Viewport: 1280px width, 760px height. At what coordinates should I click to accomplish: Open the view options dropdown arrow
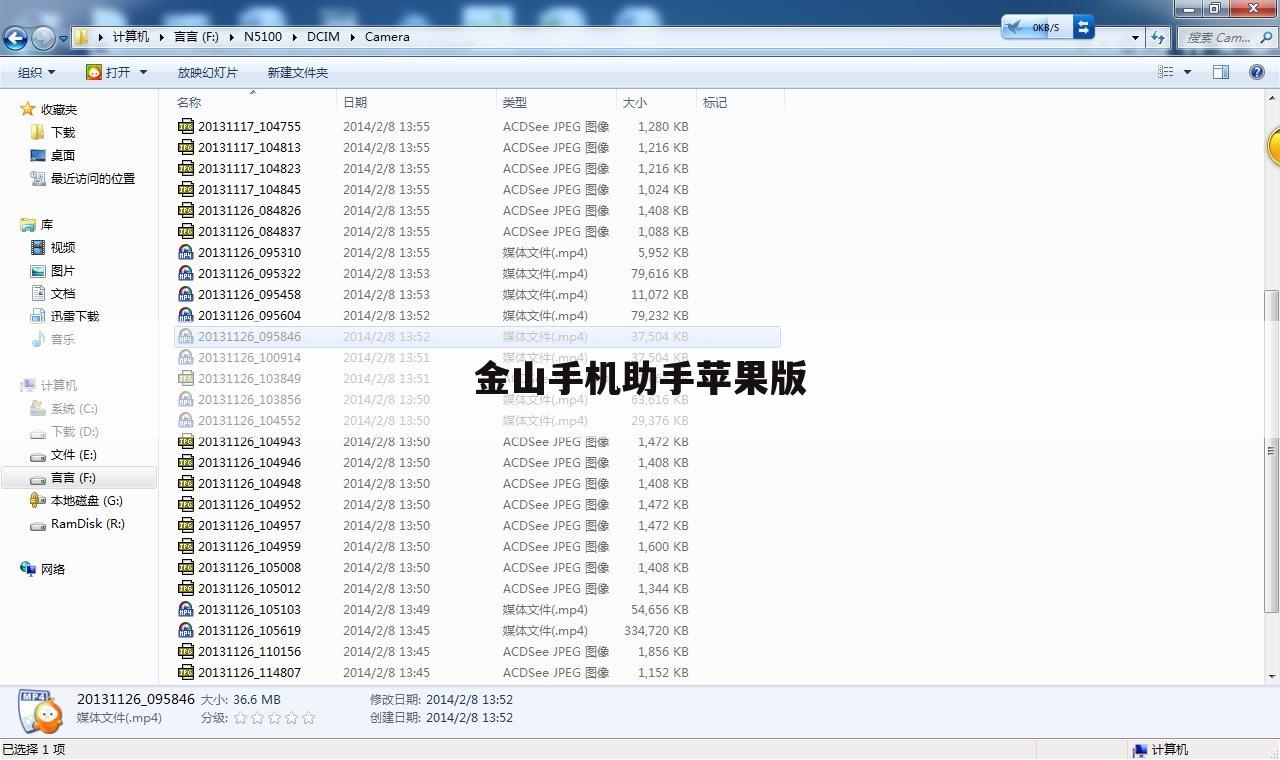point(1187,72)
